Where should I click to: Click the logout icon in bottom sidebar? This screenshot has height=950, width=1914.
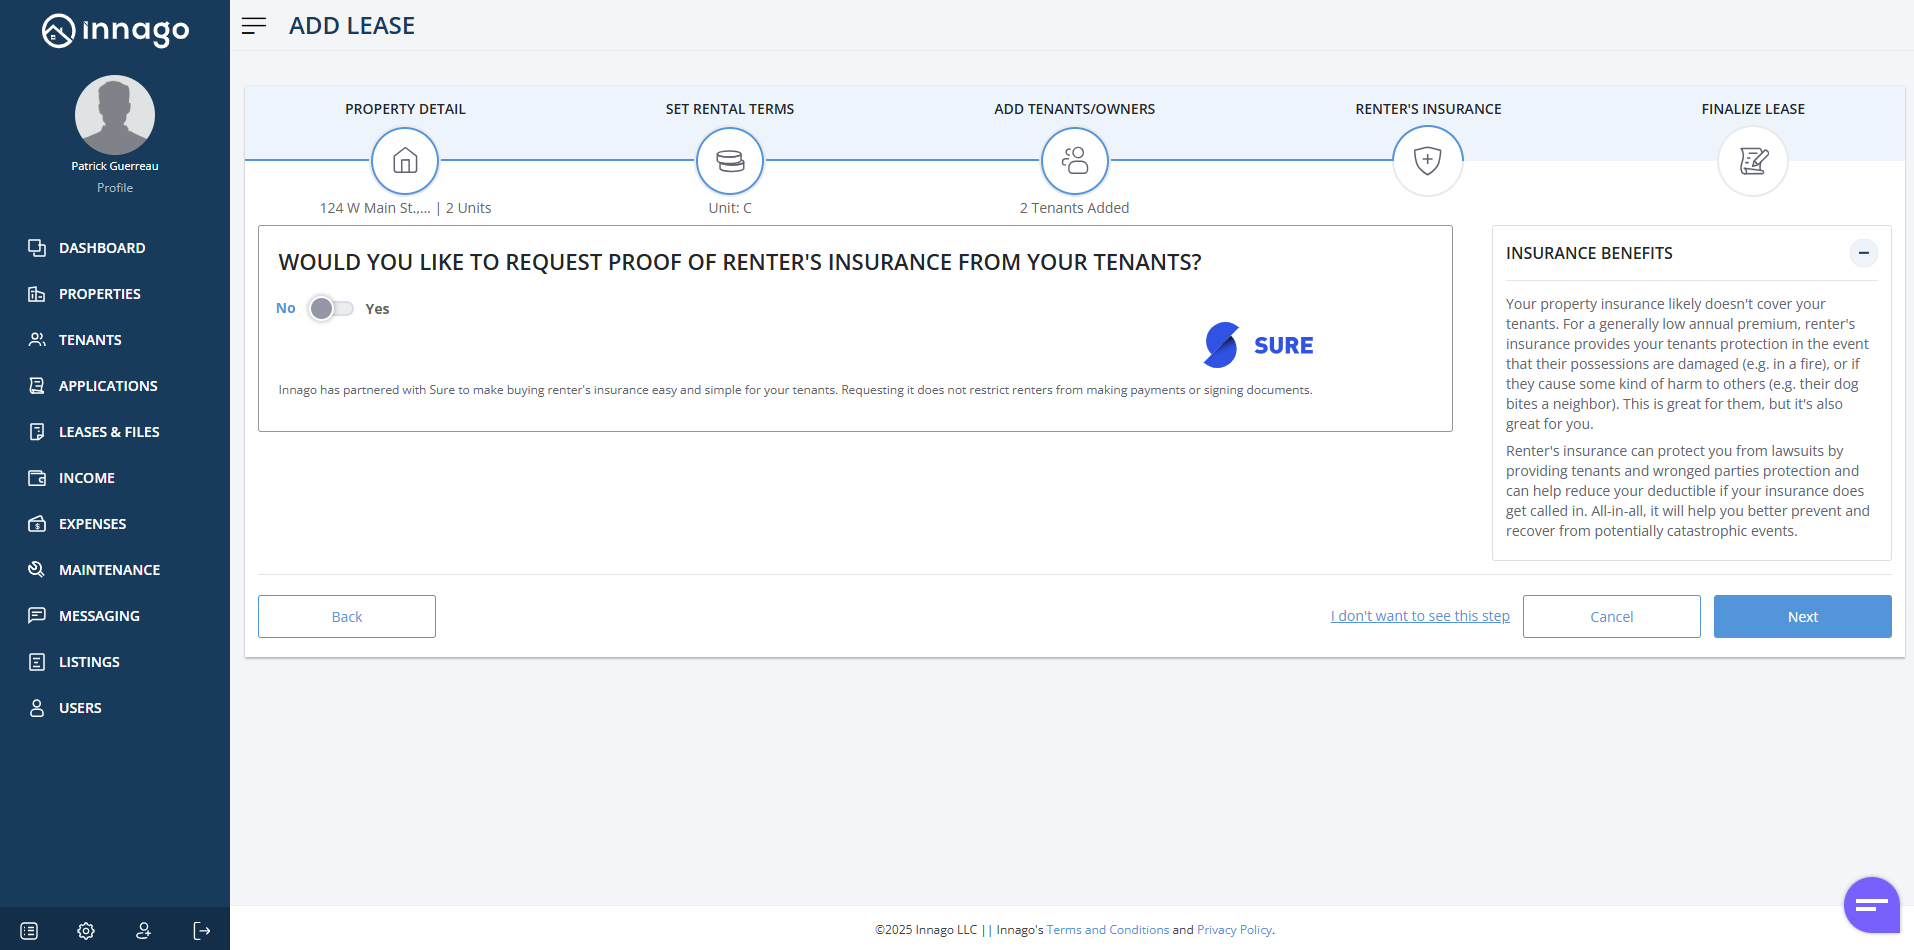202,931
